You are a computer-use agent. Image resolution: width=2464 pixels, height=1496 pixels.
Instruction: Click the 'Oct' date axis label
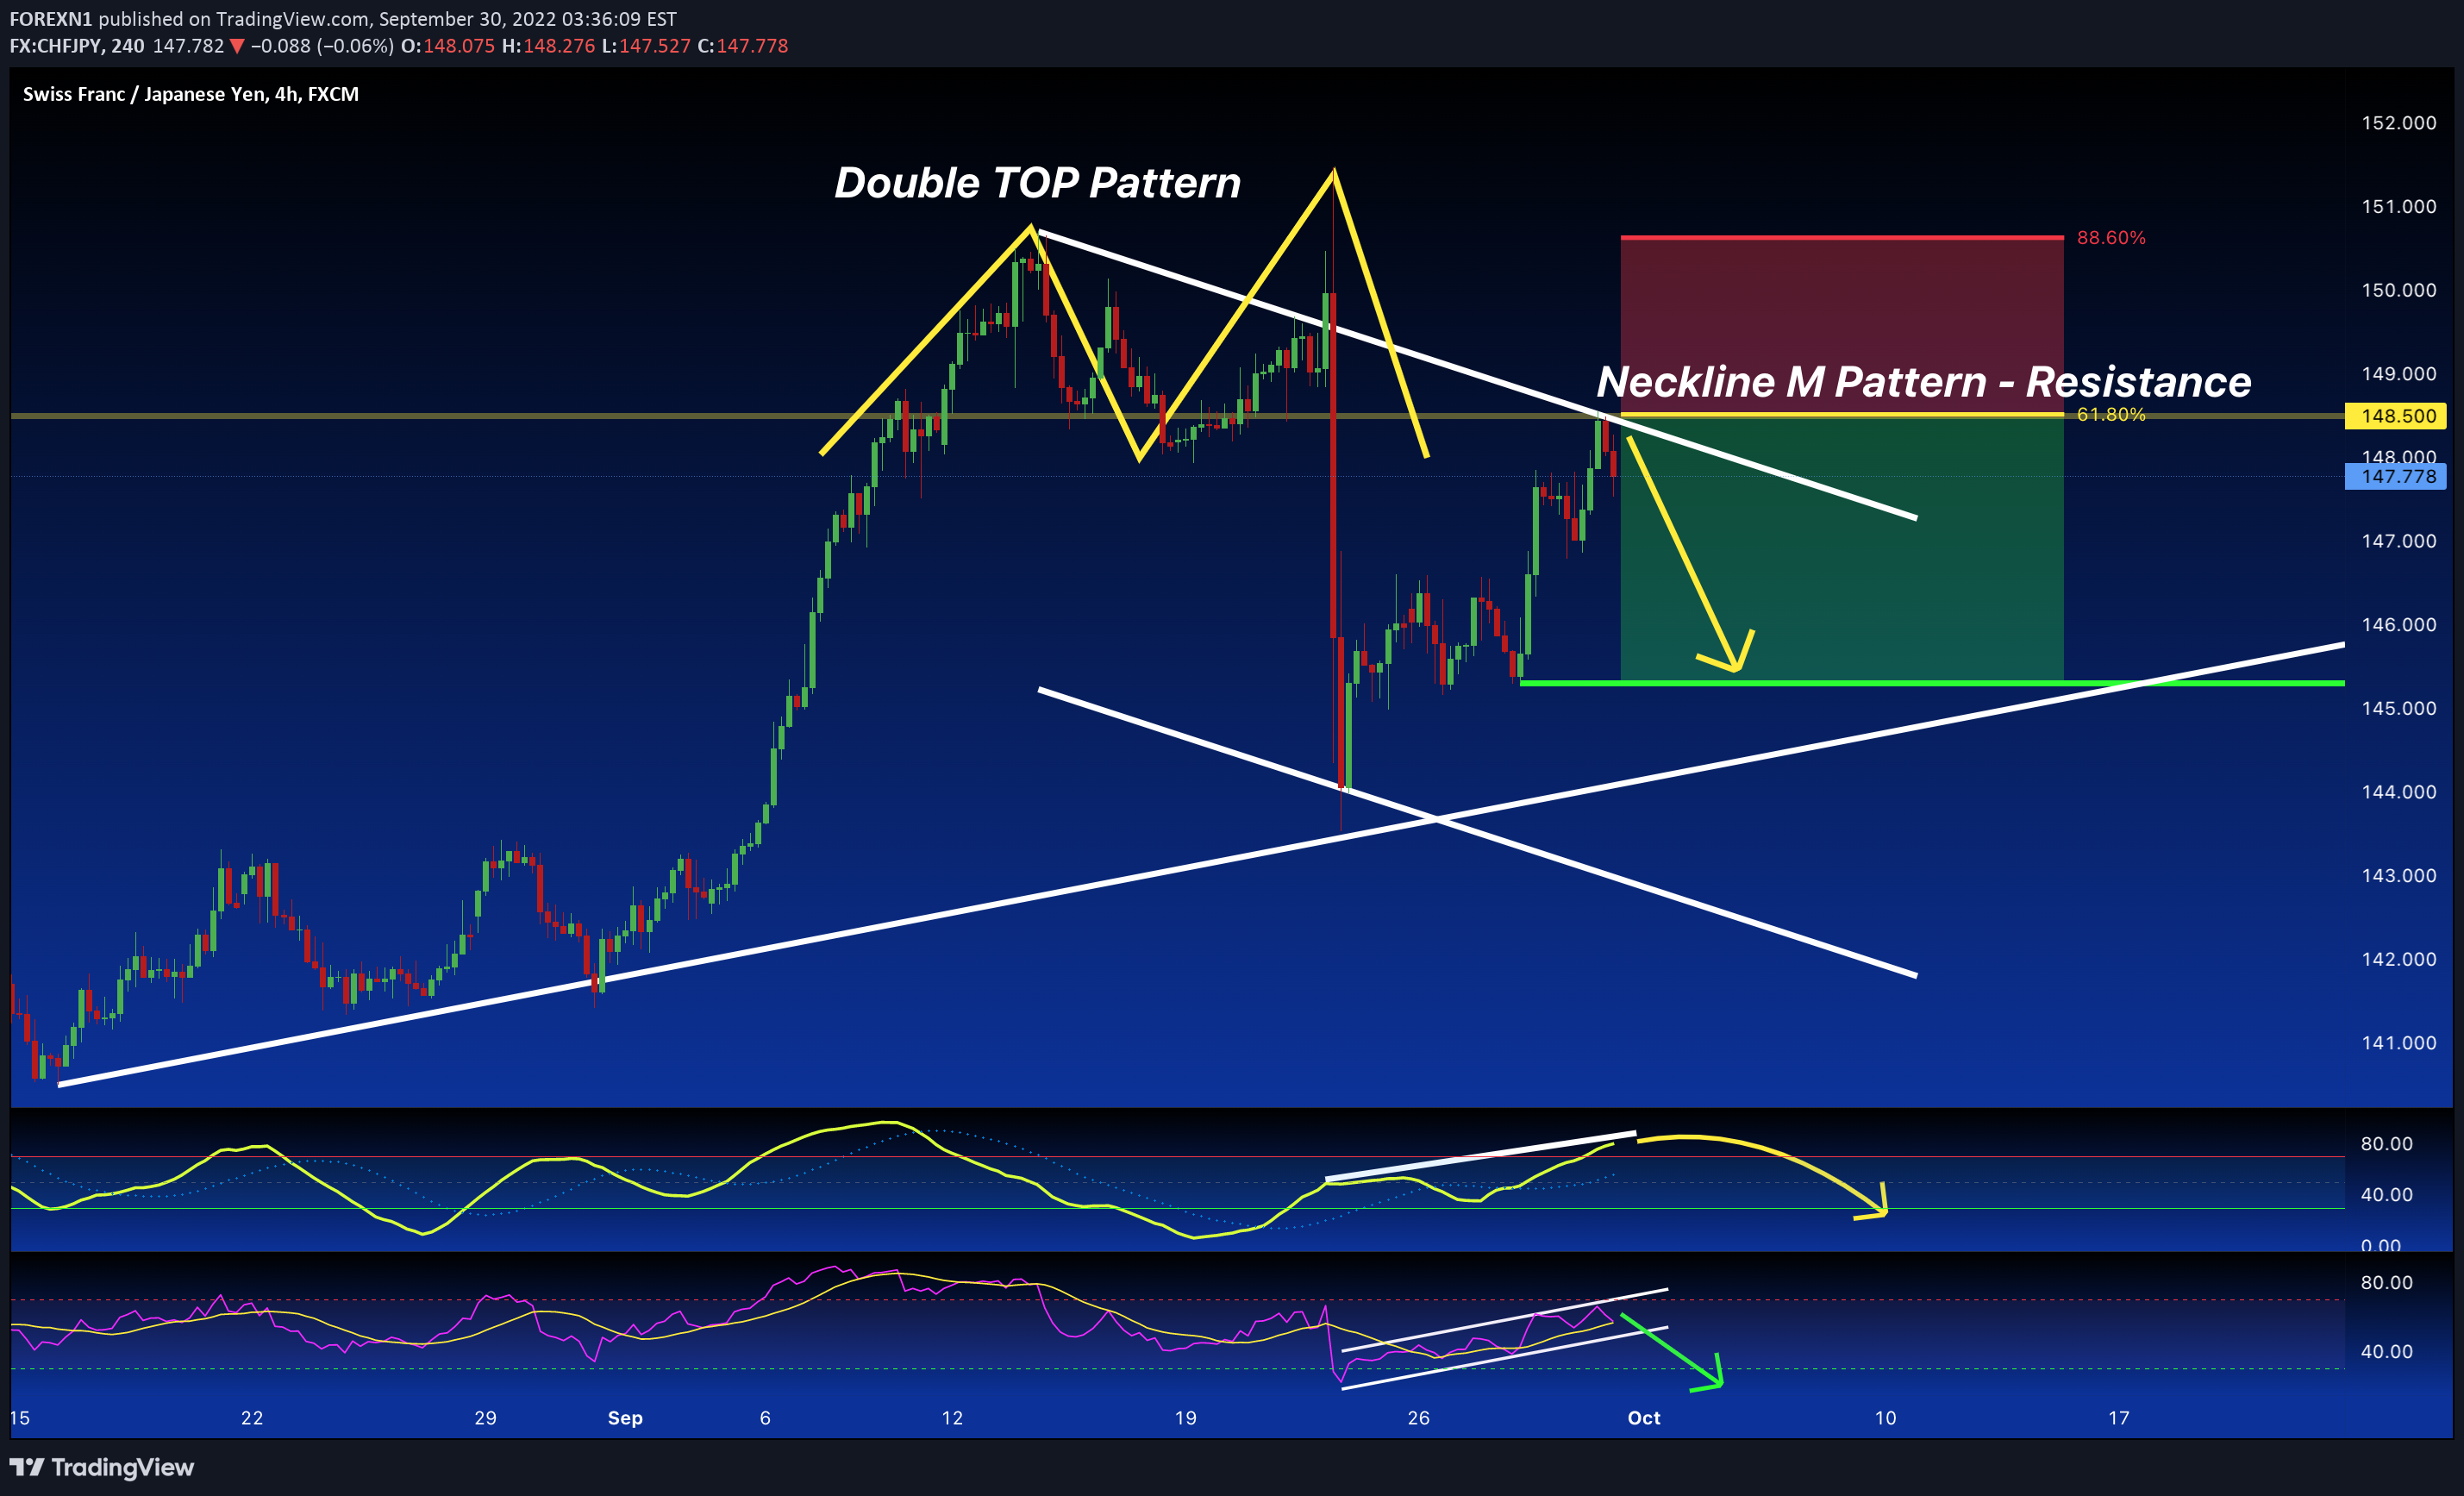pyautogui.click(x=1644, y=1418)
